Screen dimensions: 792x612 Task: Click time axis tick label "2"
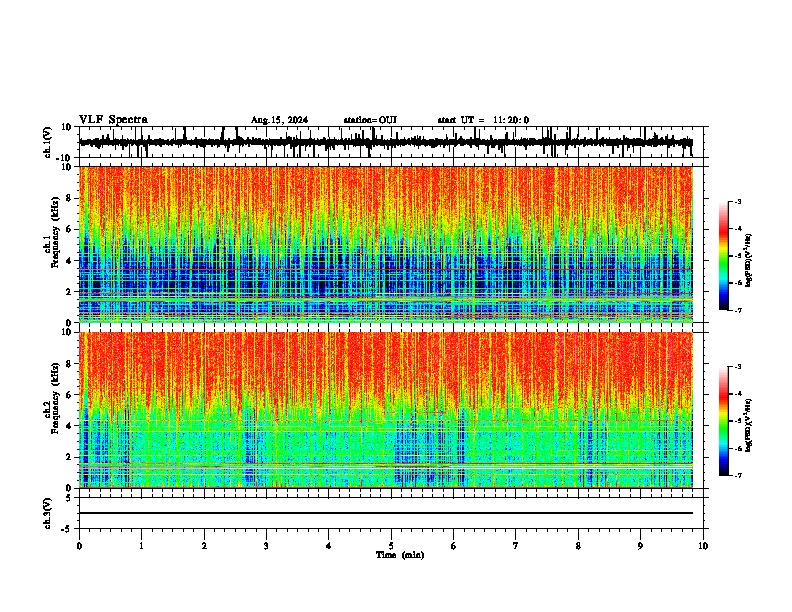[204, 546]
